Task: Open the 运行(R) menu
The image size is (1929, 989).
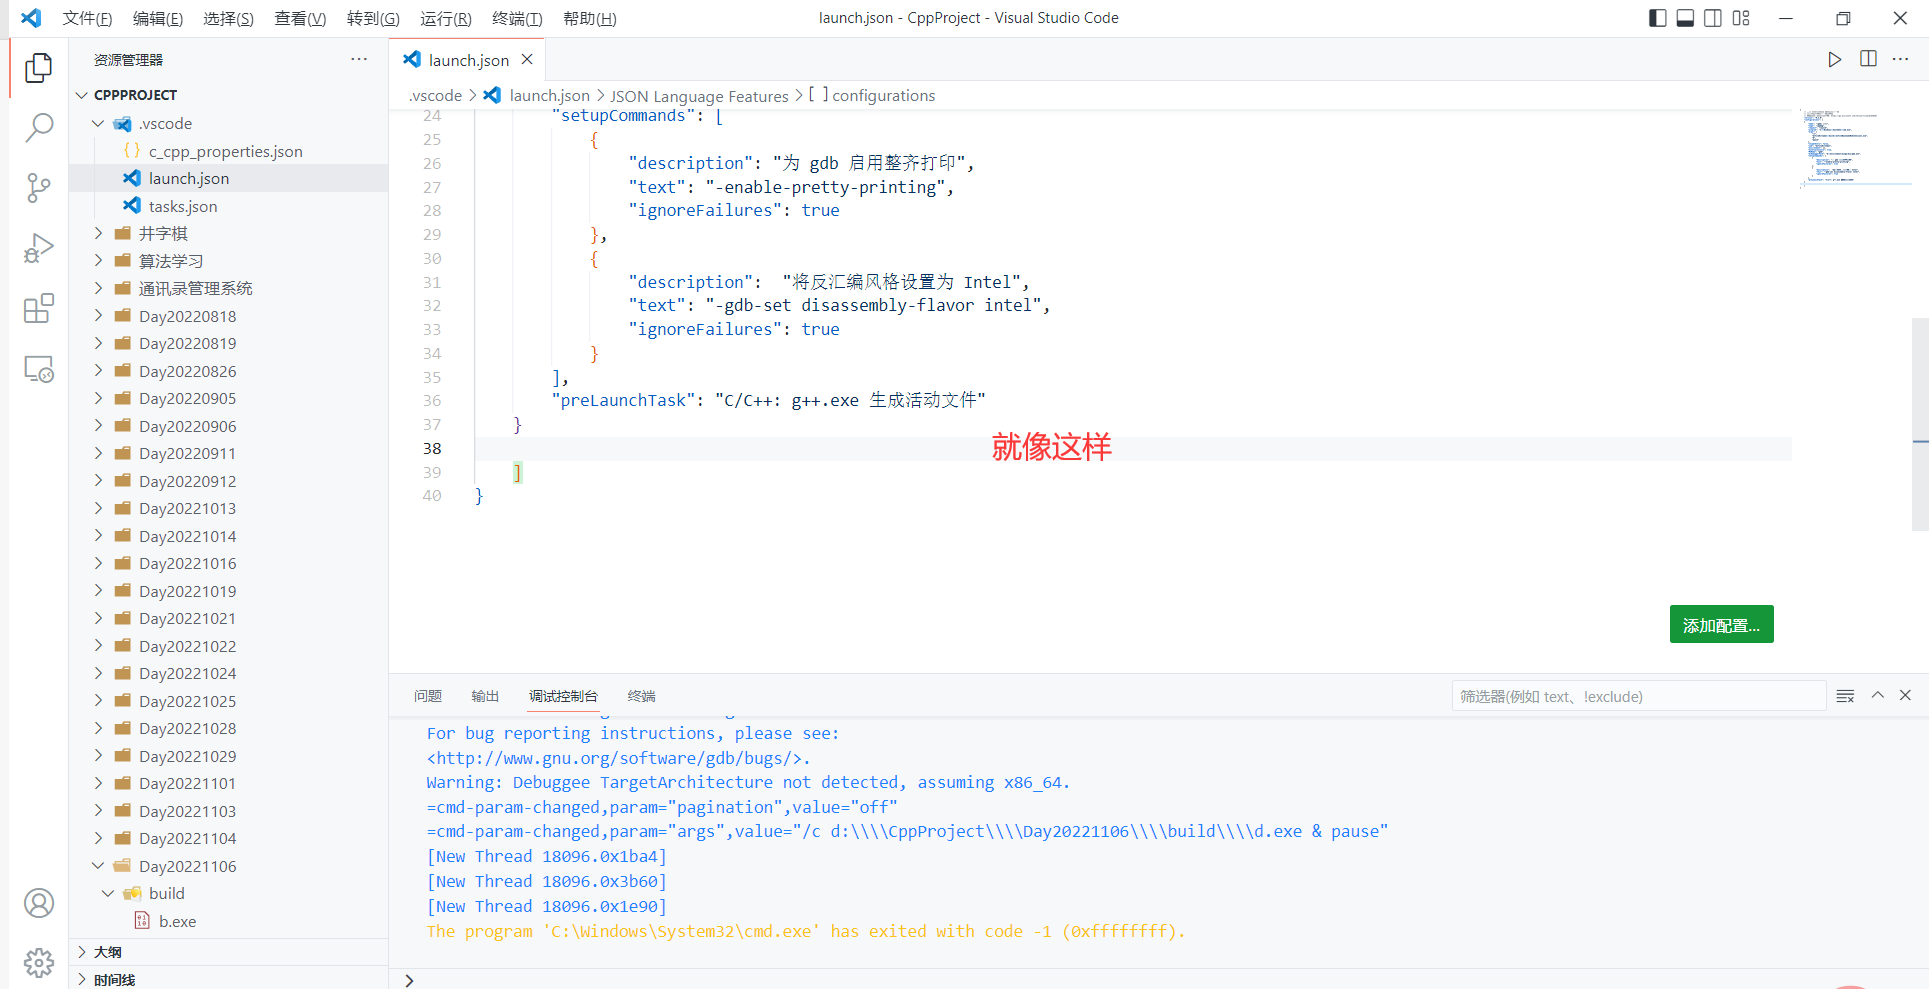Action: click(x=446, y=18)
